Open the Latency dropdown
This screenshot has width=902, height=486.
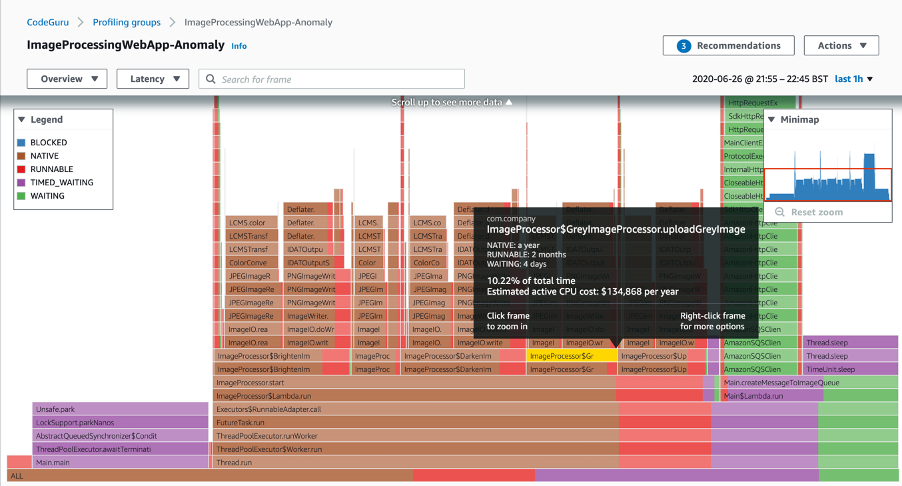[x=152, y=79]
